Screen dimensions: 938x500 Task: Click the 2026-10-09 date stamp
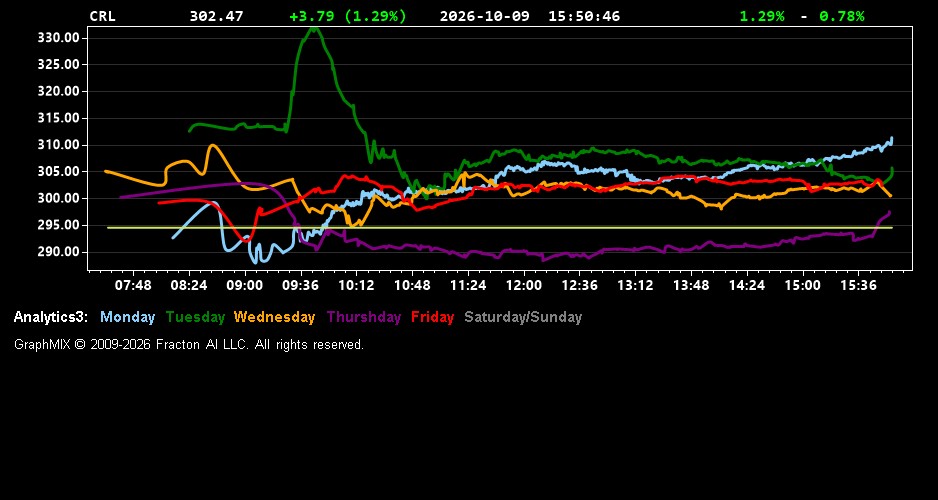[x=485, y=17]
